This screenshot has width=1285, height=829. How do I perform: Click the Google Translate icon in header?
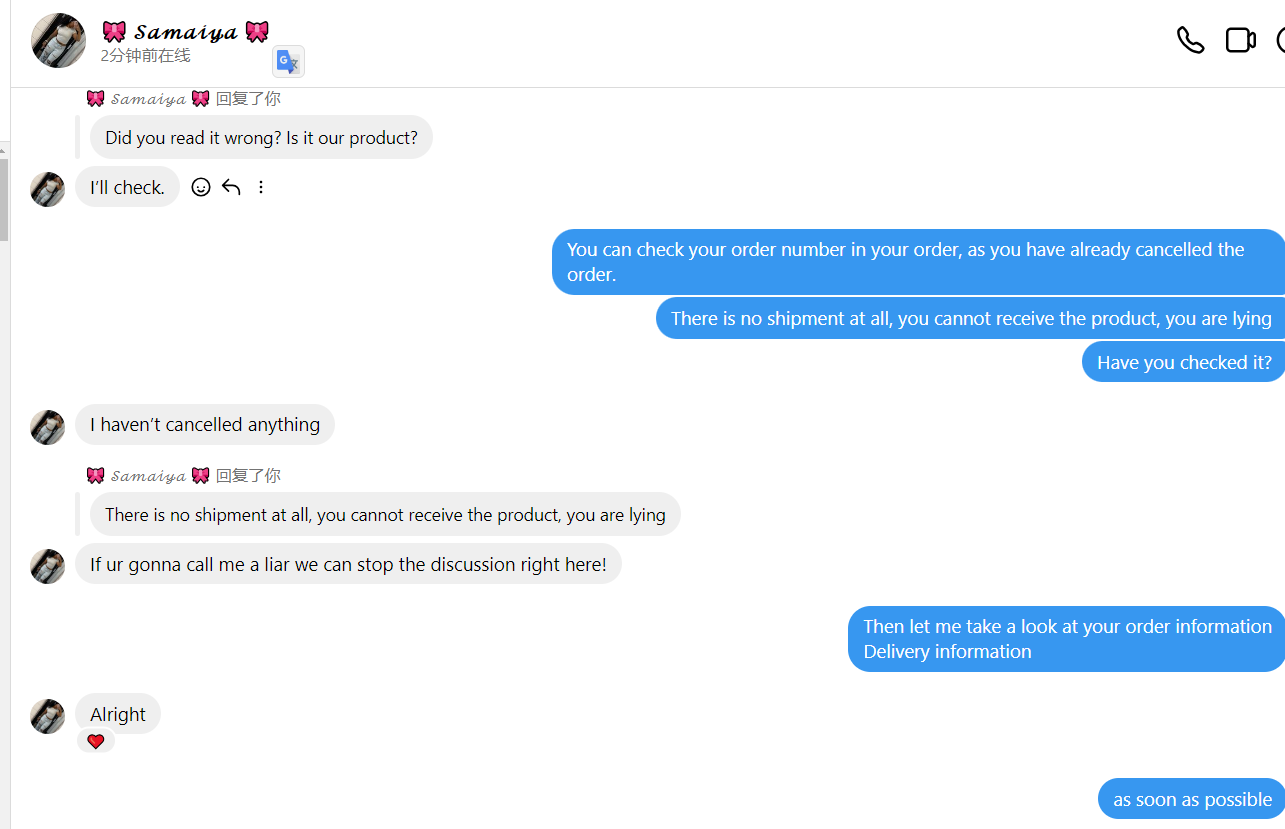(x=288, y=62)
